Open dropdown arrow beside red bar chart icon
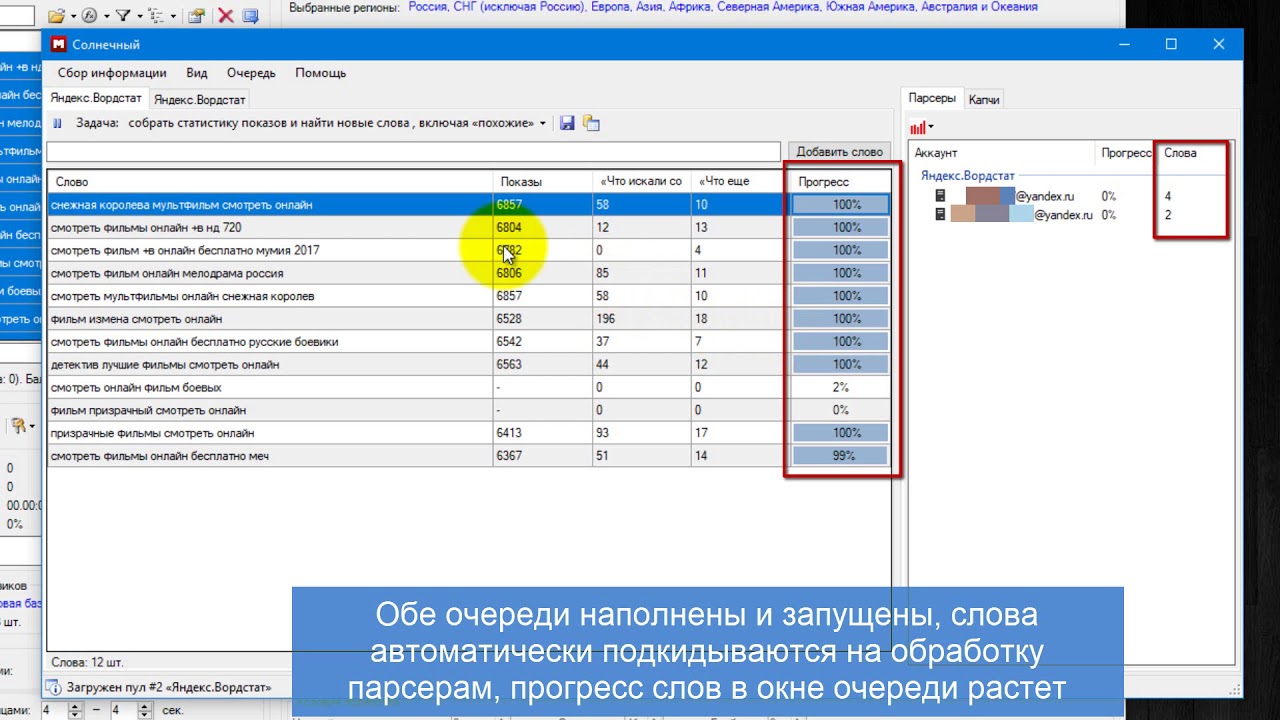Viewport: 1280px width, 720px height. pyautogui.click(x=931, y=127)
